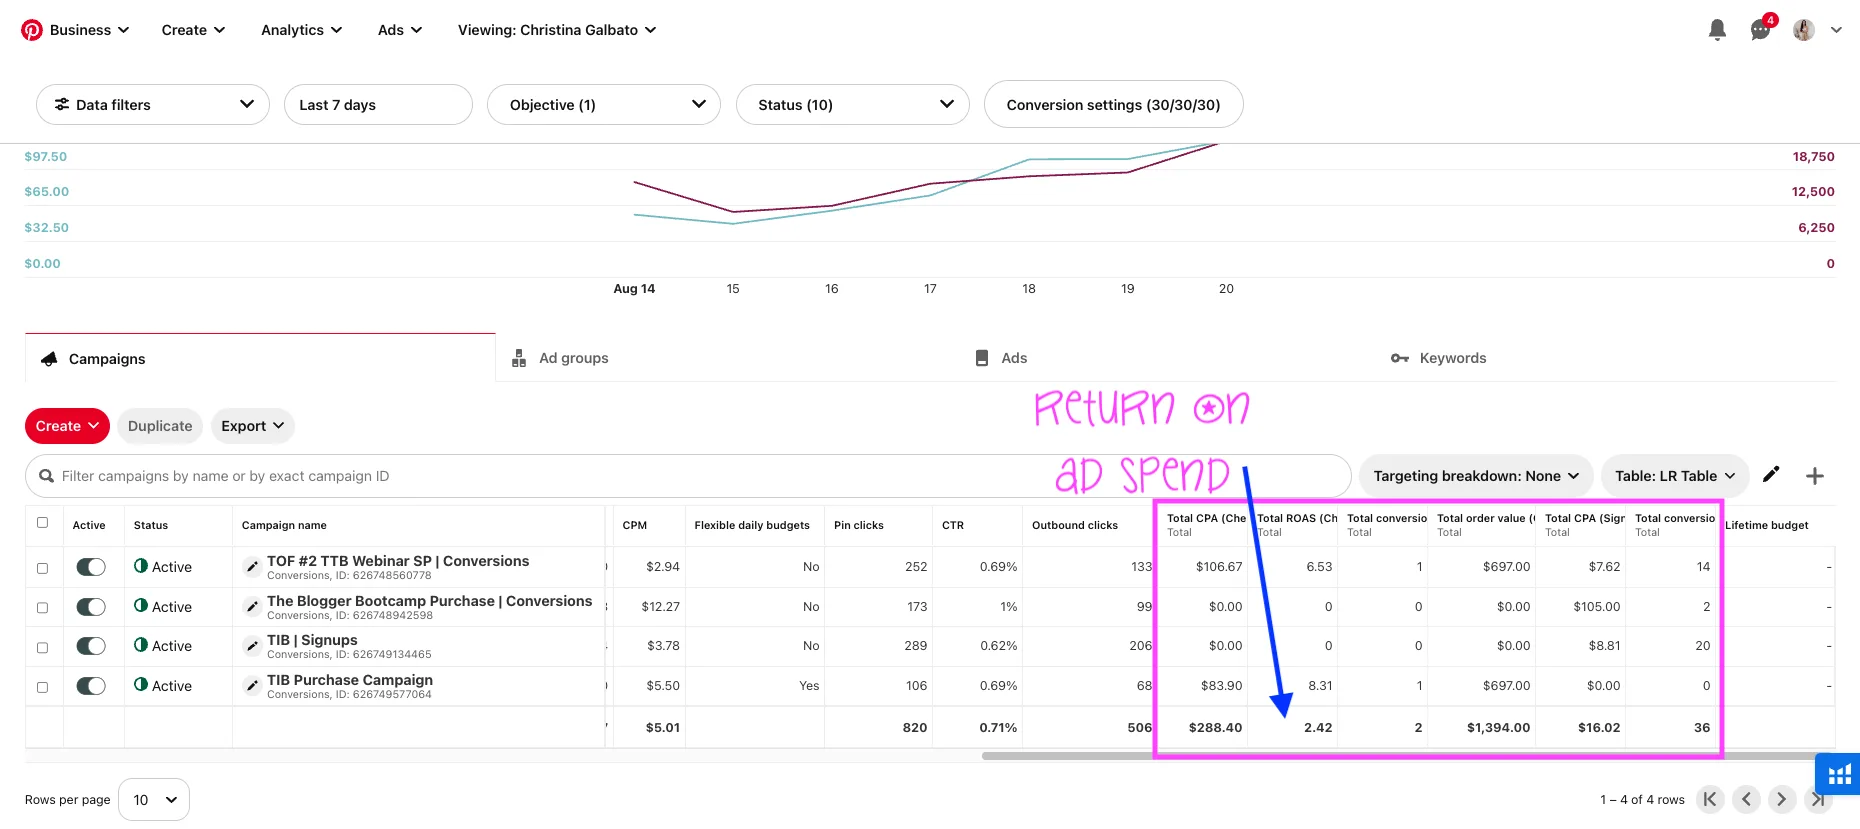Click the Campaigns megaphone icon
Viewport: 1860px width, 829px height.
click(x=49, y=358)
